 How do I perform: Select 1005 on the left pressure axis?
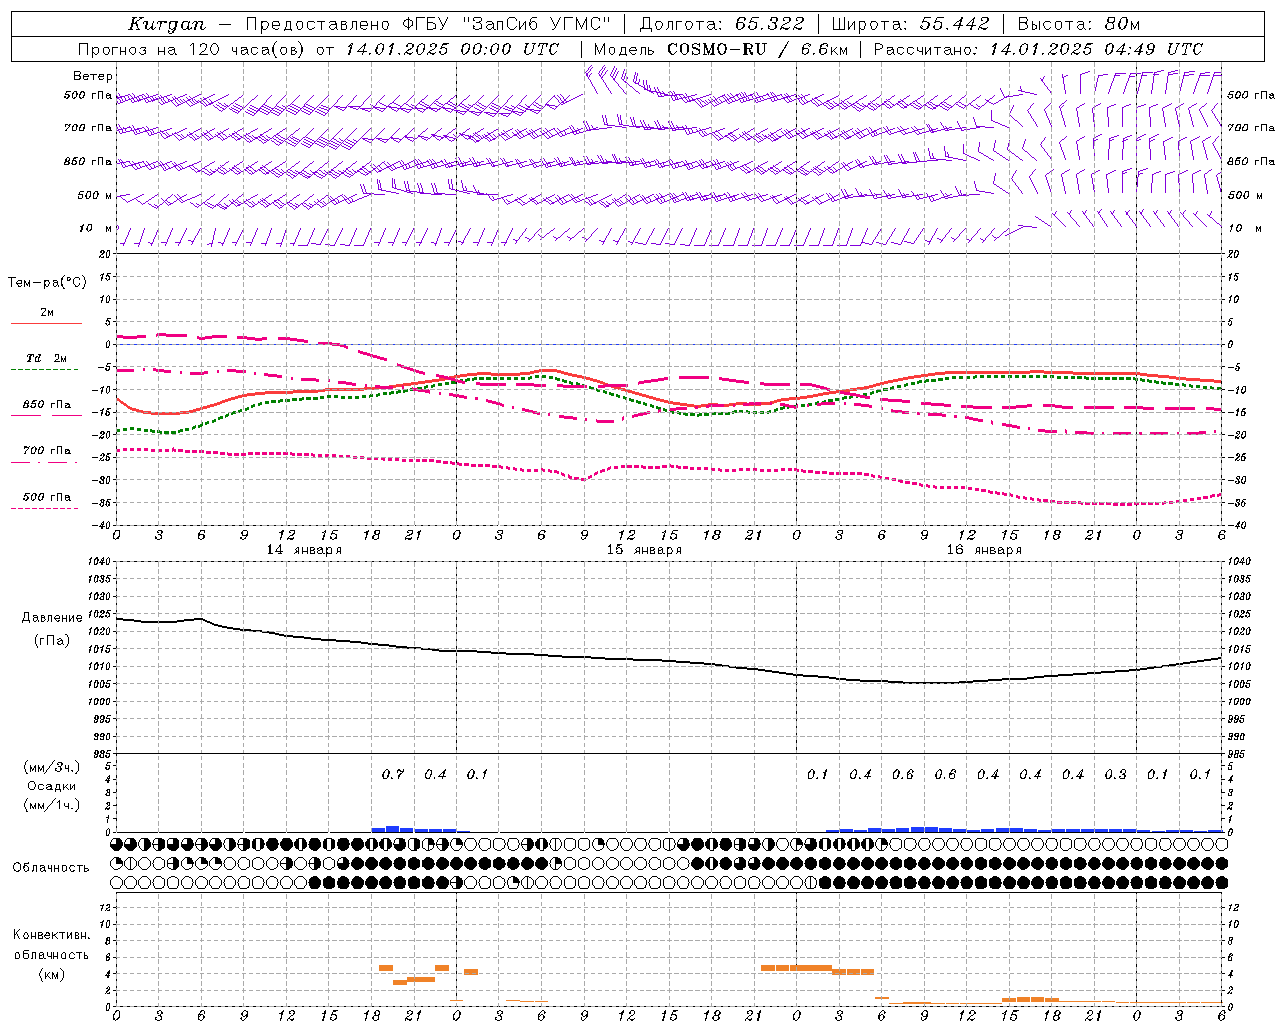pyautogui.click(x=98, y=684)
